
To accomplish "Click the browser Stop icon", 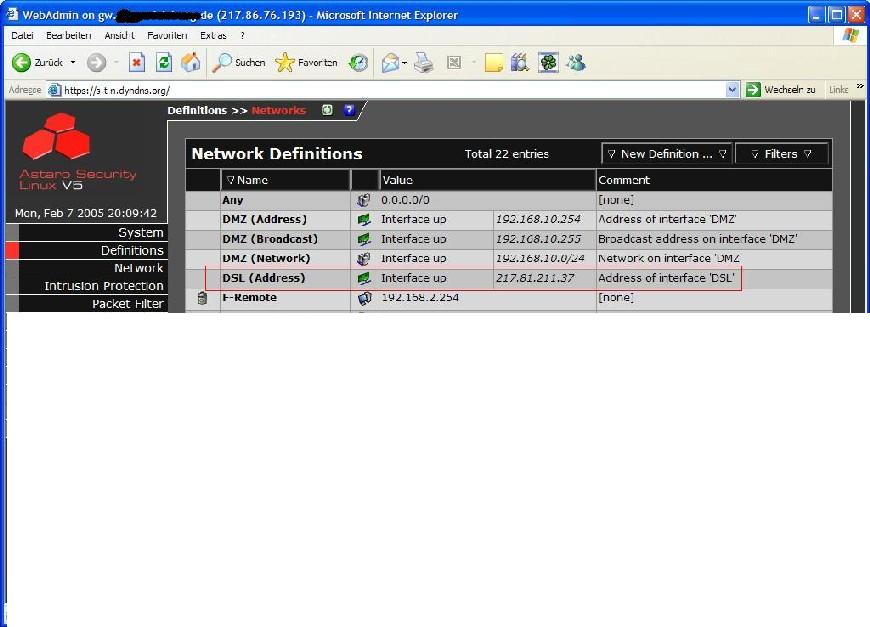I will pos(137,63).
